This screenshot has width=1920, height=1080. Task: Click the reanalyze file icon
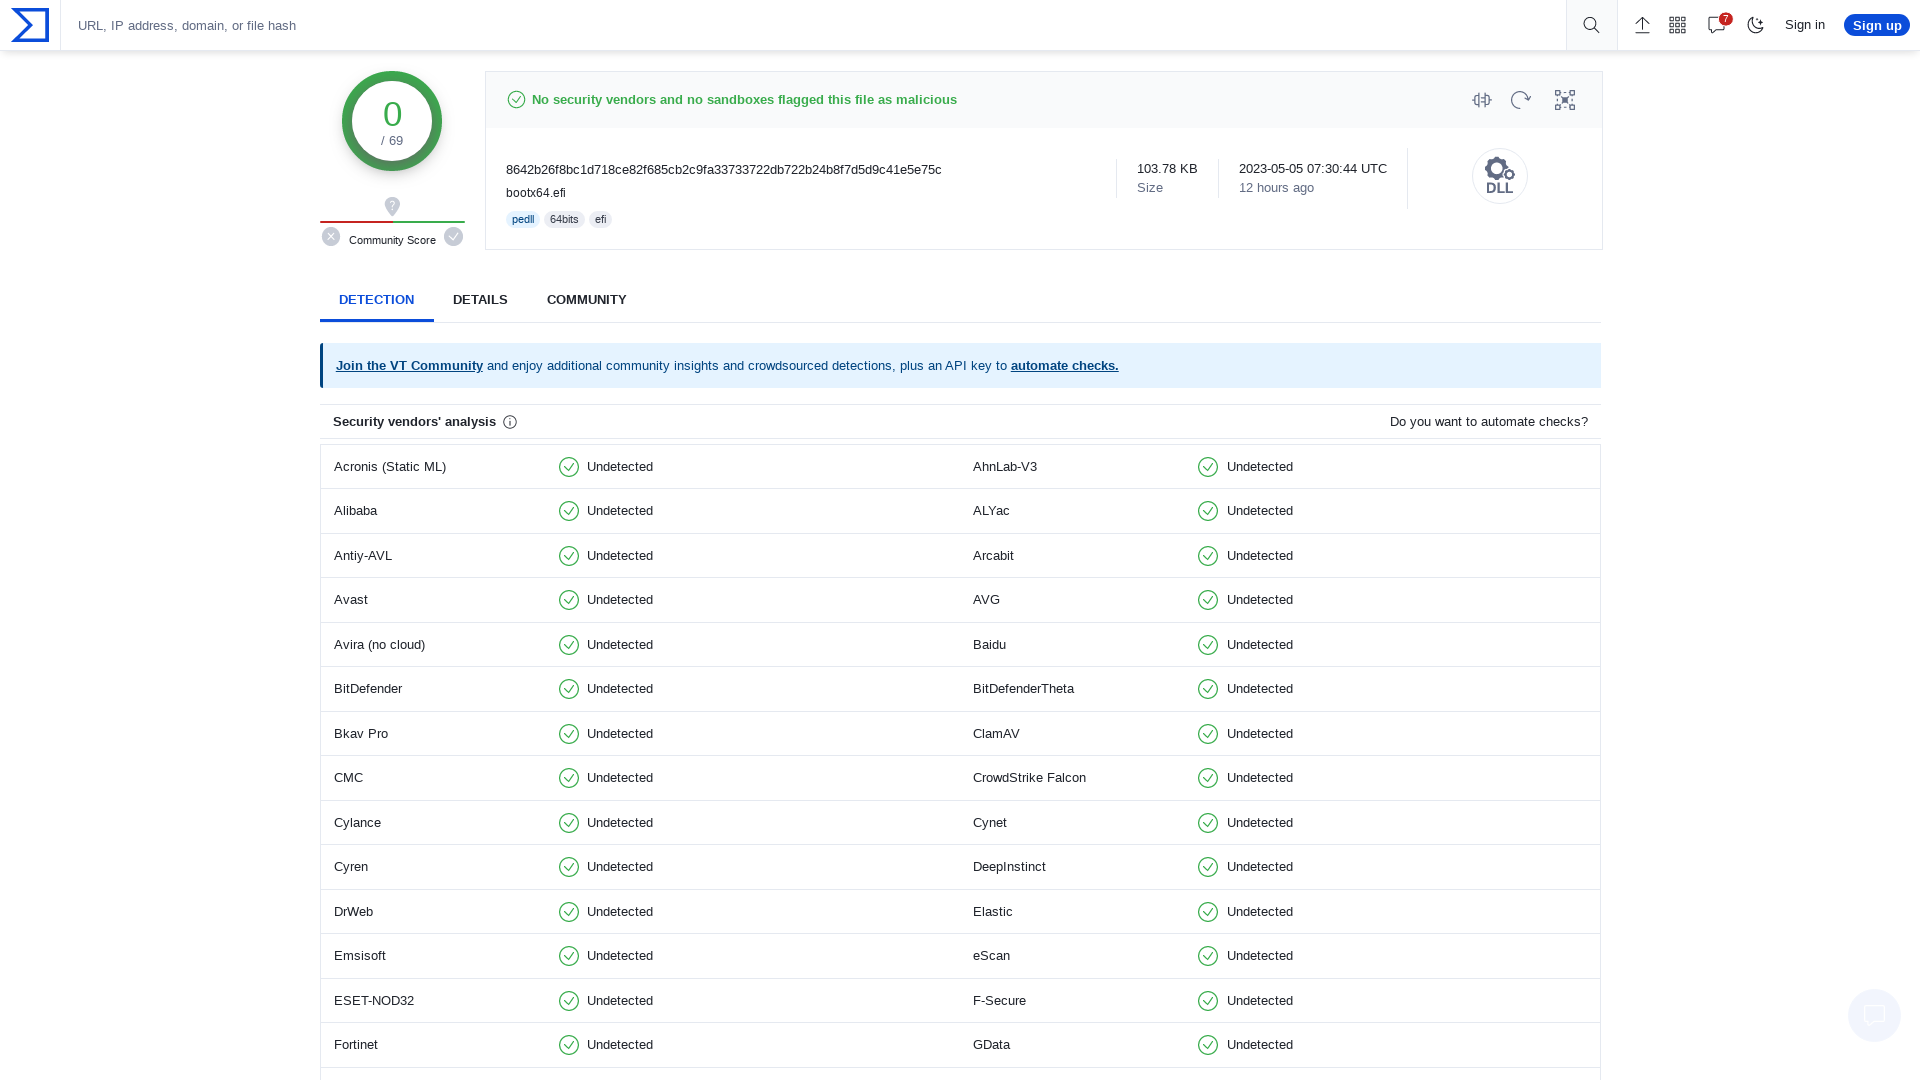coord(1521,100)
